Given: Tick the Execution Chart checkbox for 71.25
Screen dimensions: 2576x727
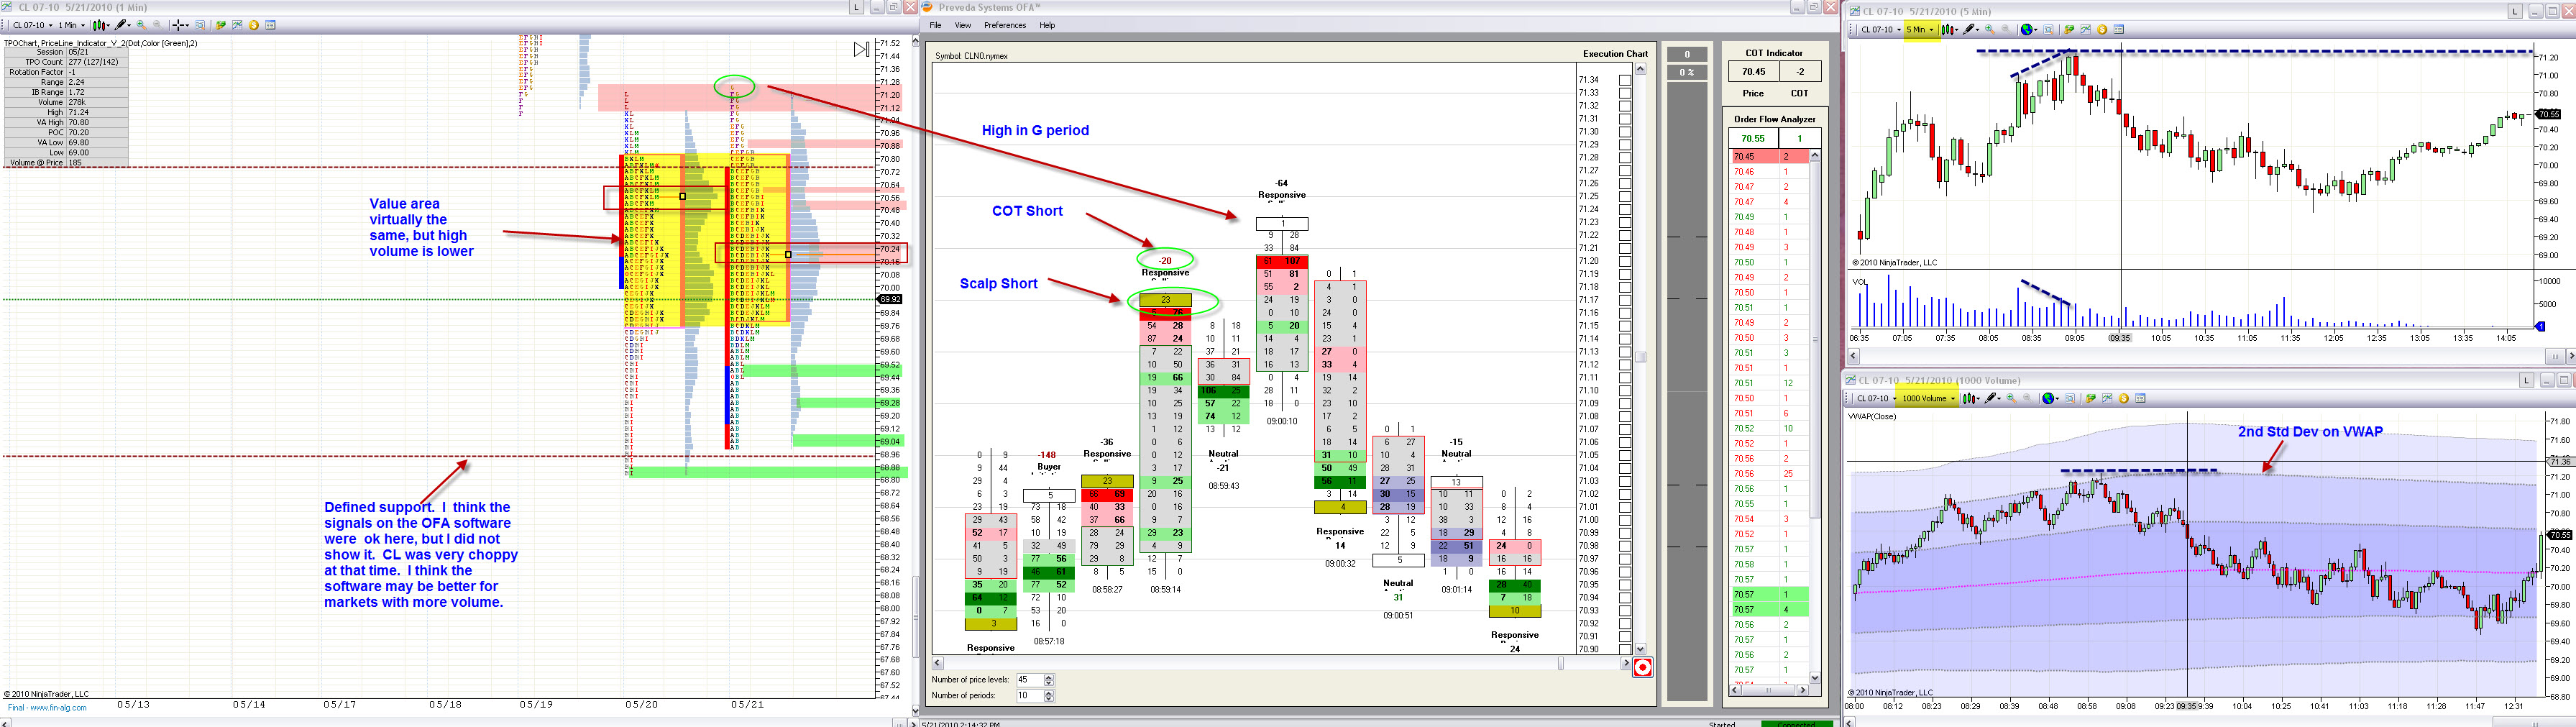Looking at the screenshot, I should (1625, 197).
